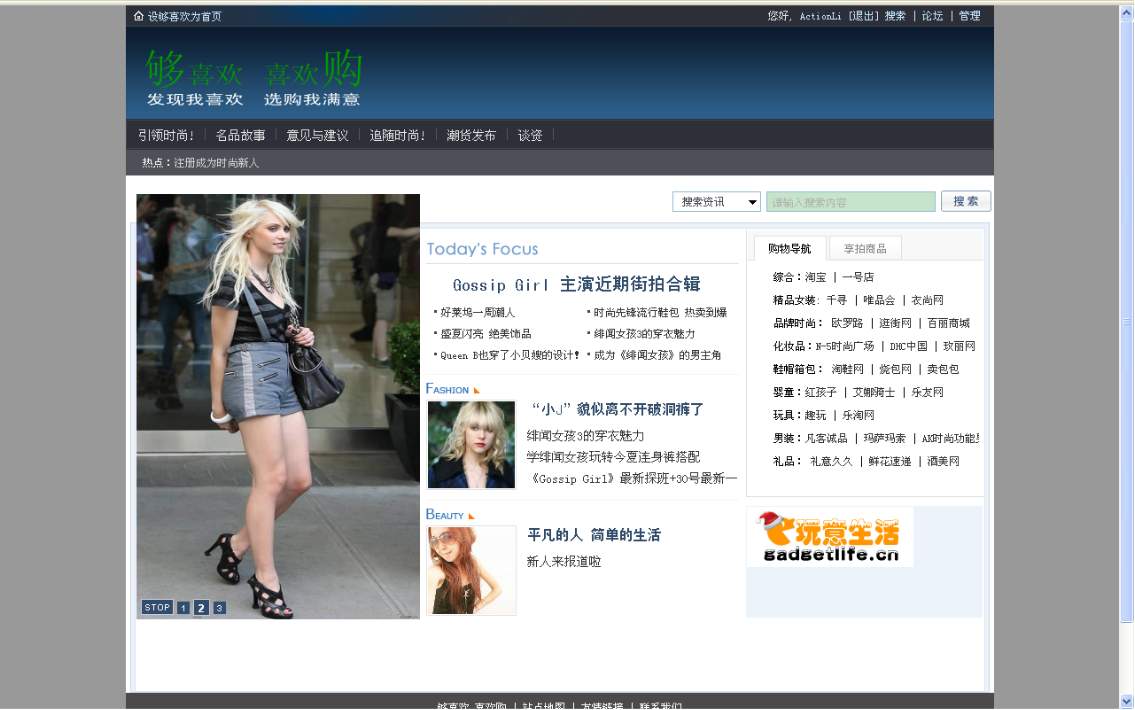Image resolution: width=1135 pixels, height=710 pixels.
Task: Show slide 2 in the slideshow
Action: [201, 608]
